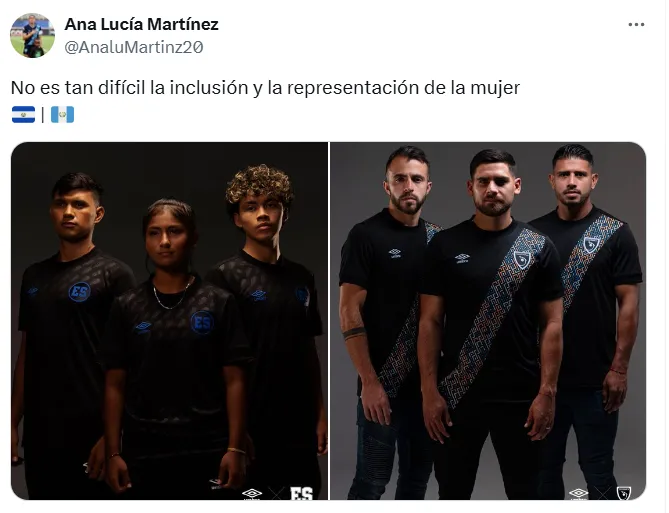Click the ES badge on left man's jersey

pyautogui.click(x=80, y=292)
